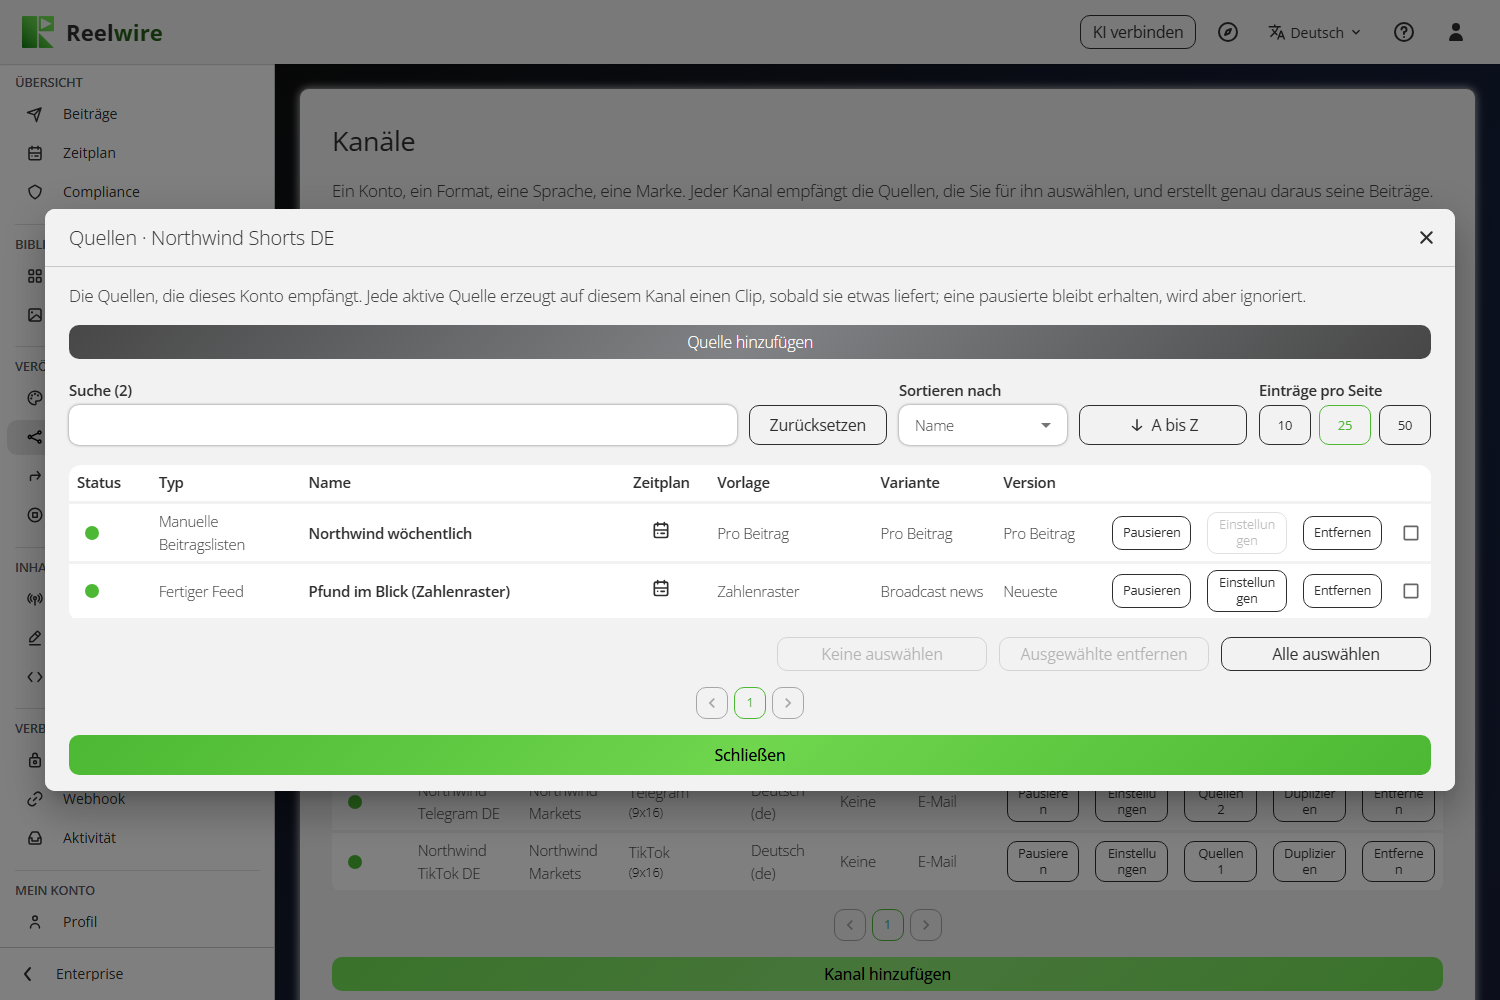Toggle the A bis Z sort direction

[x=1163, y=425]
